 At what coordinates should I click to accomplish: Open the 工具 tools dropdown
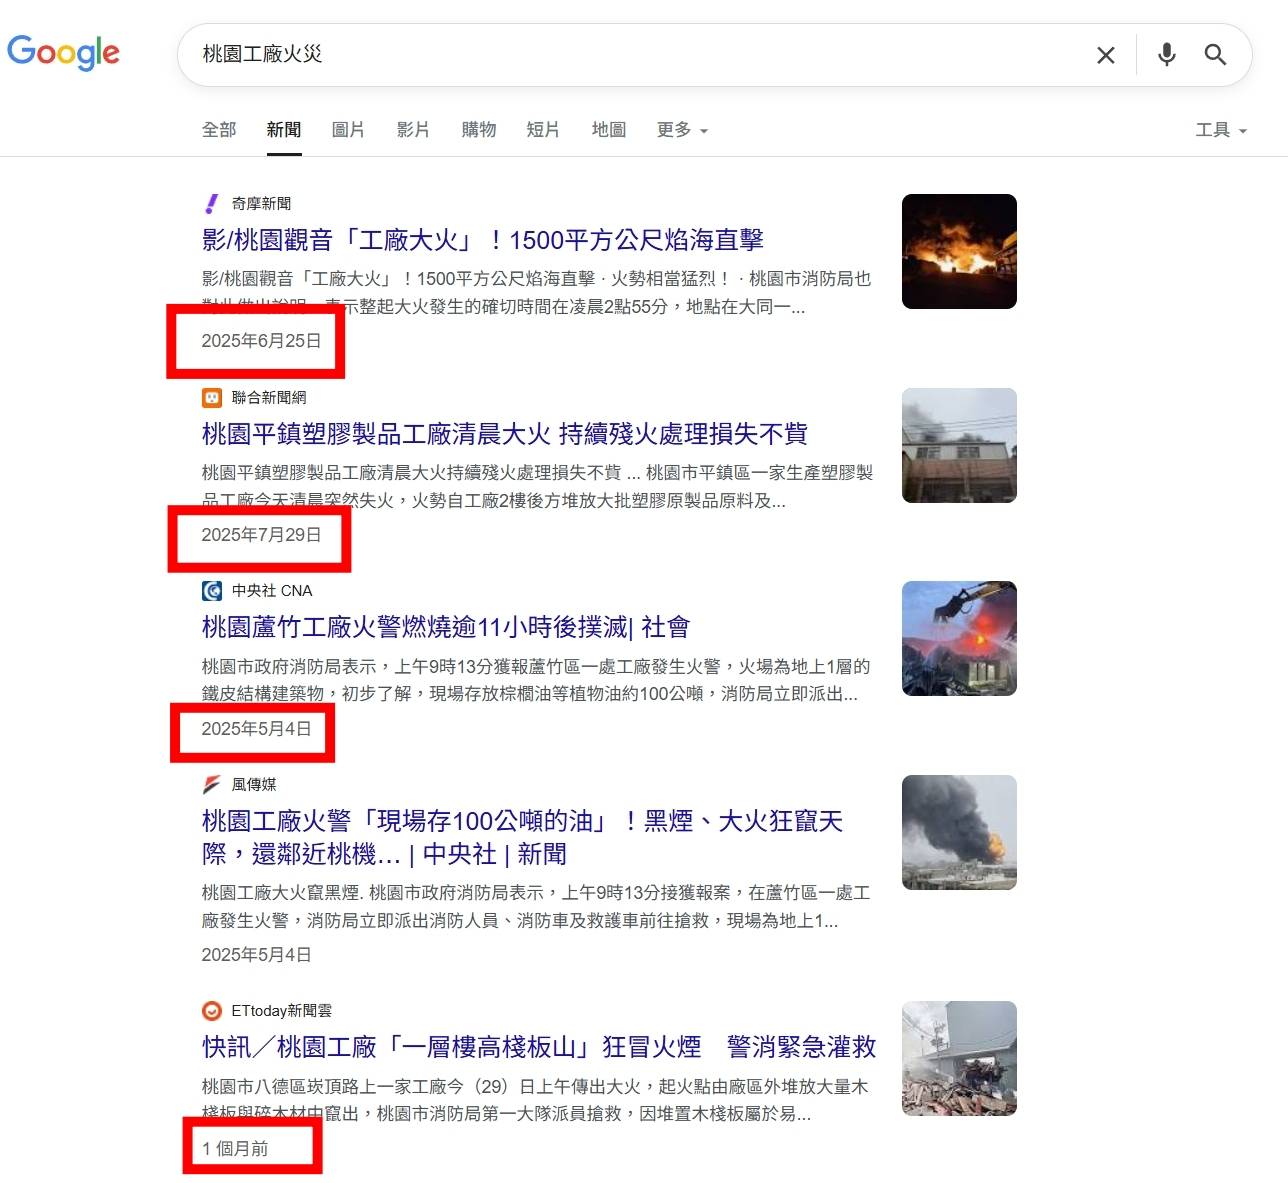[x=1221, y=130]
